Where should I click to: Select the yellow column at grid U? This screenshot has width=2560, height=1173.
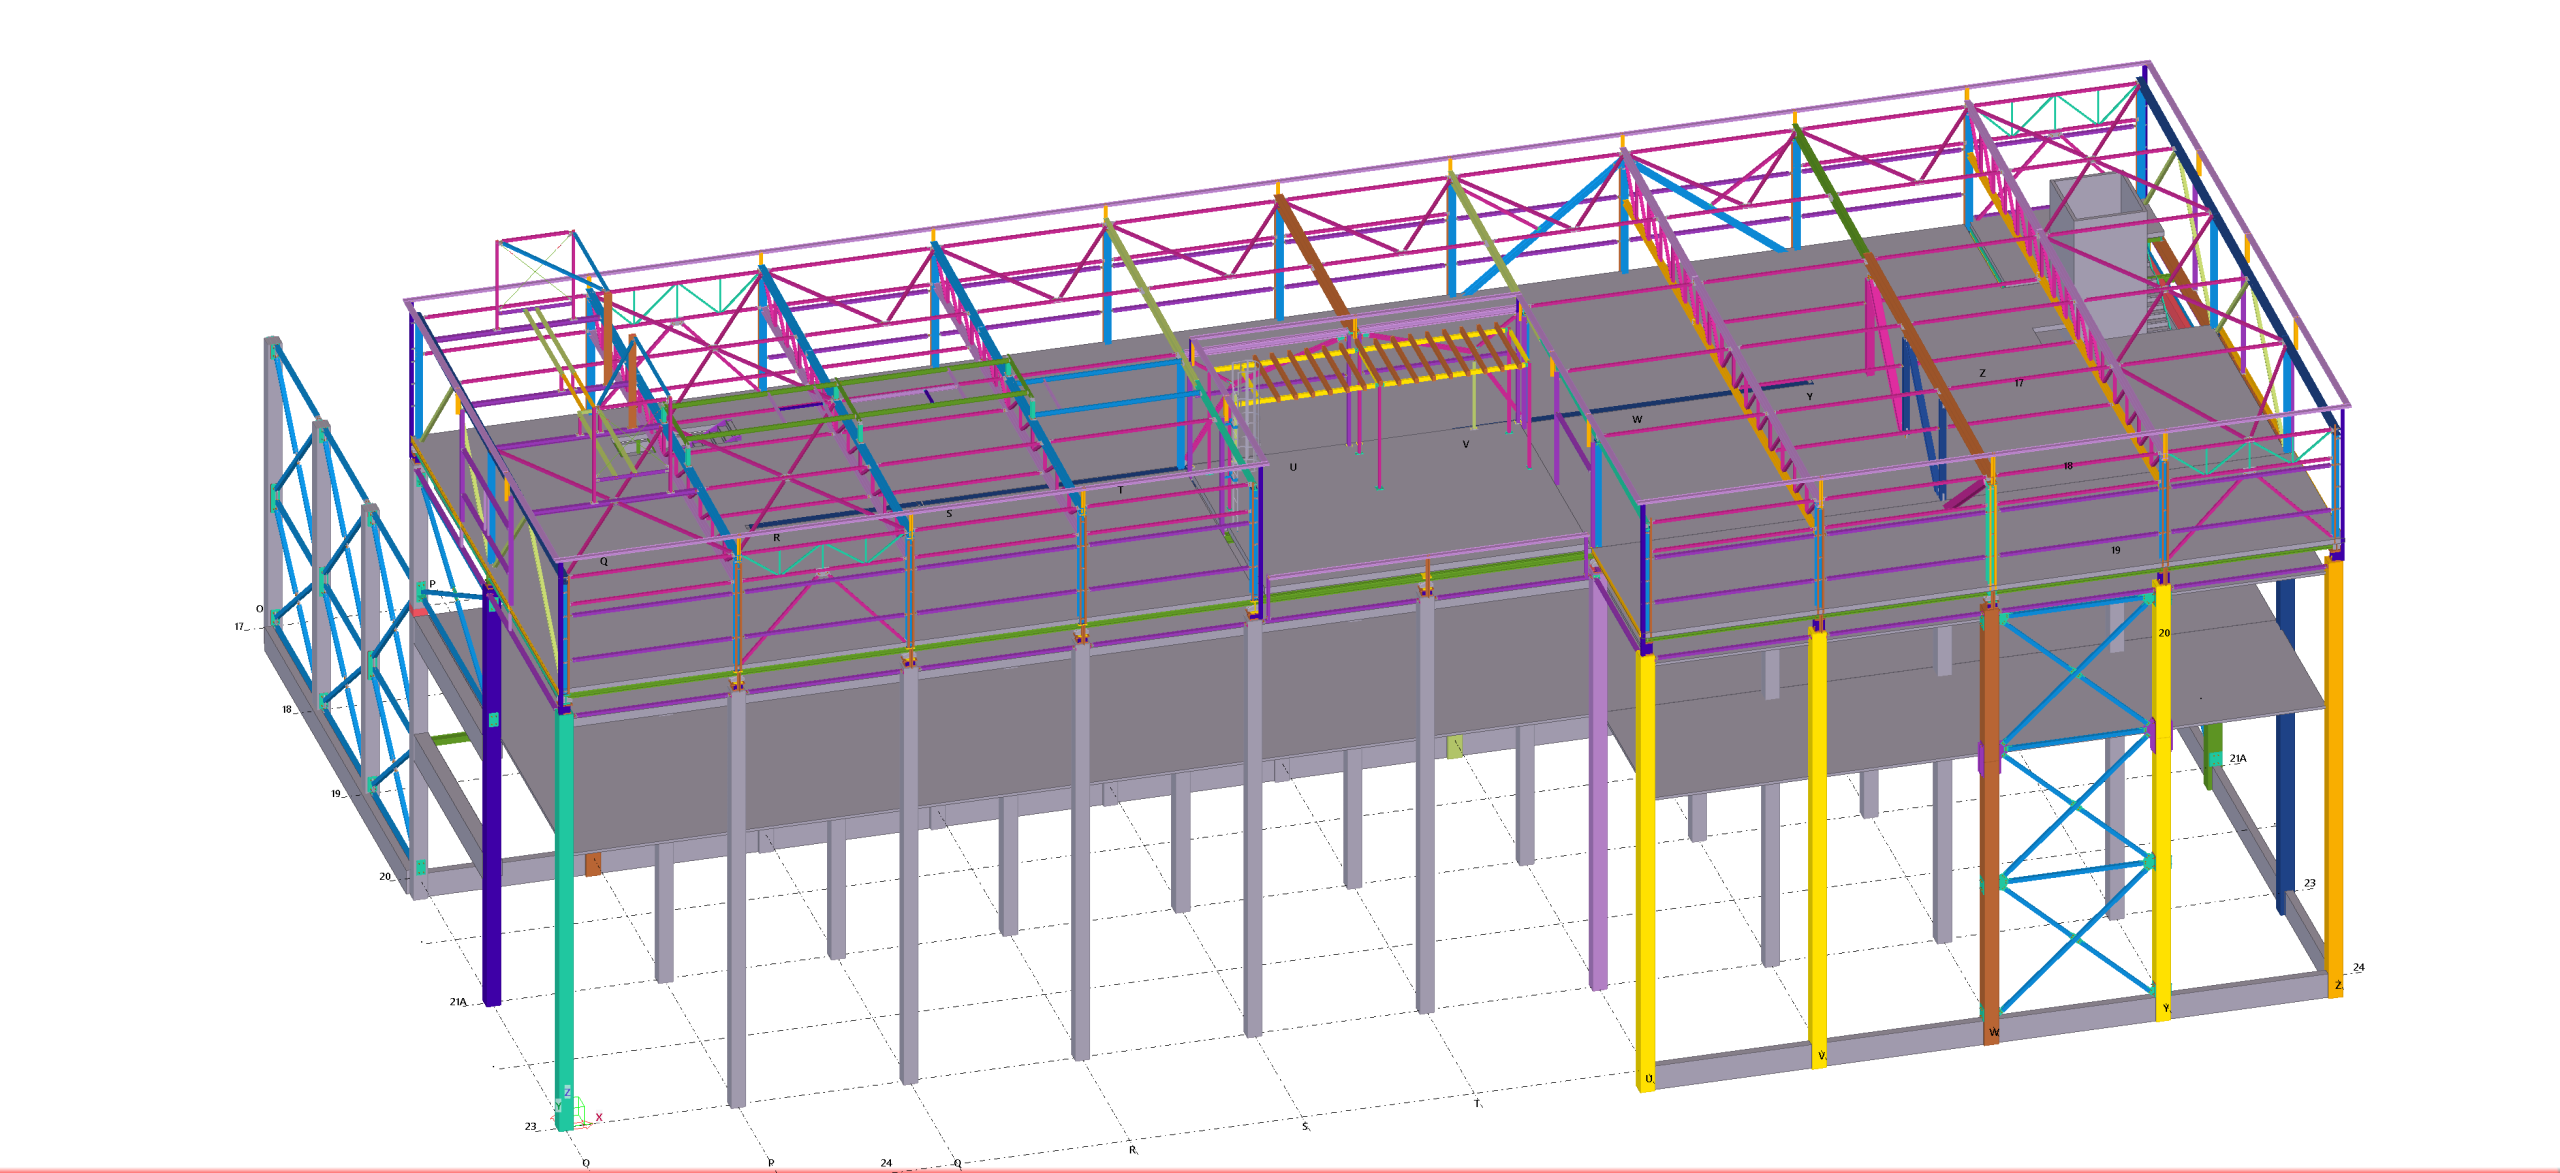(x=1645, y=880)
